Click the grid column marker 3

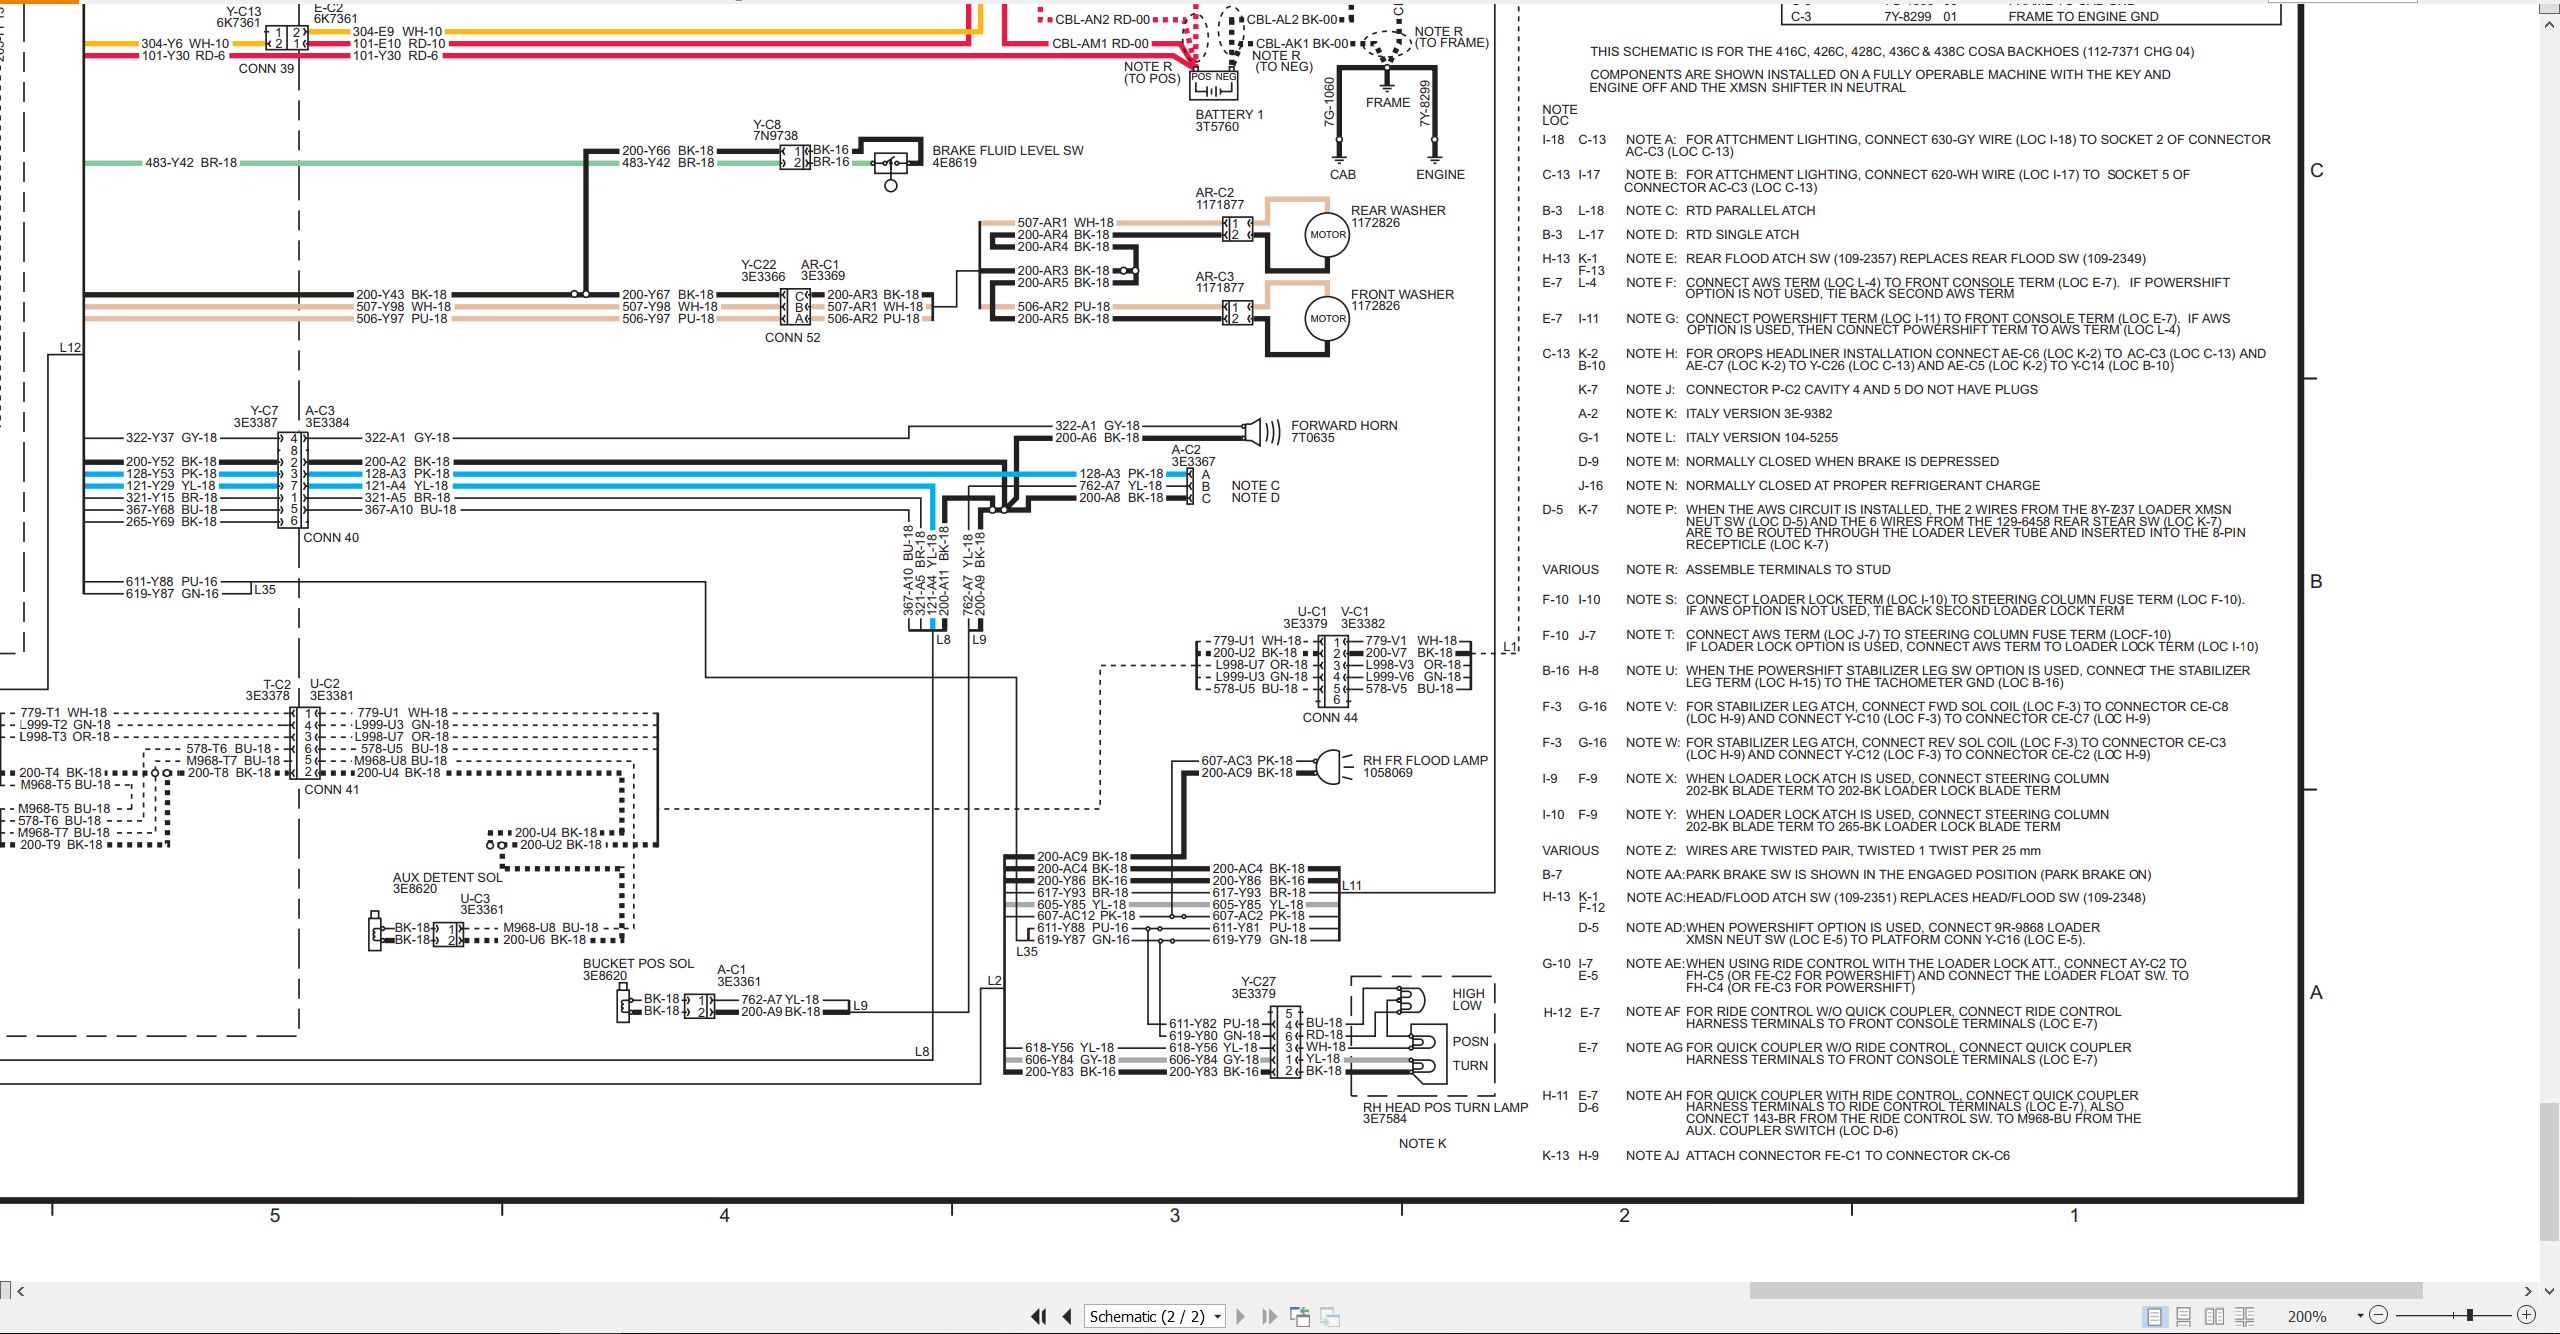coord(1175,1215)
